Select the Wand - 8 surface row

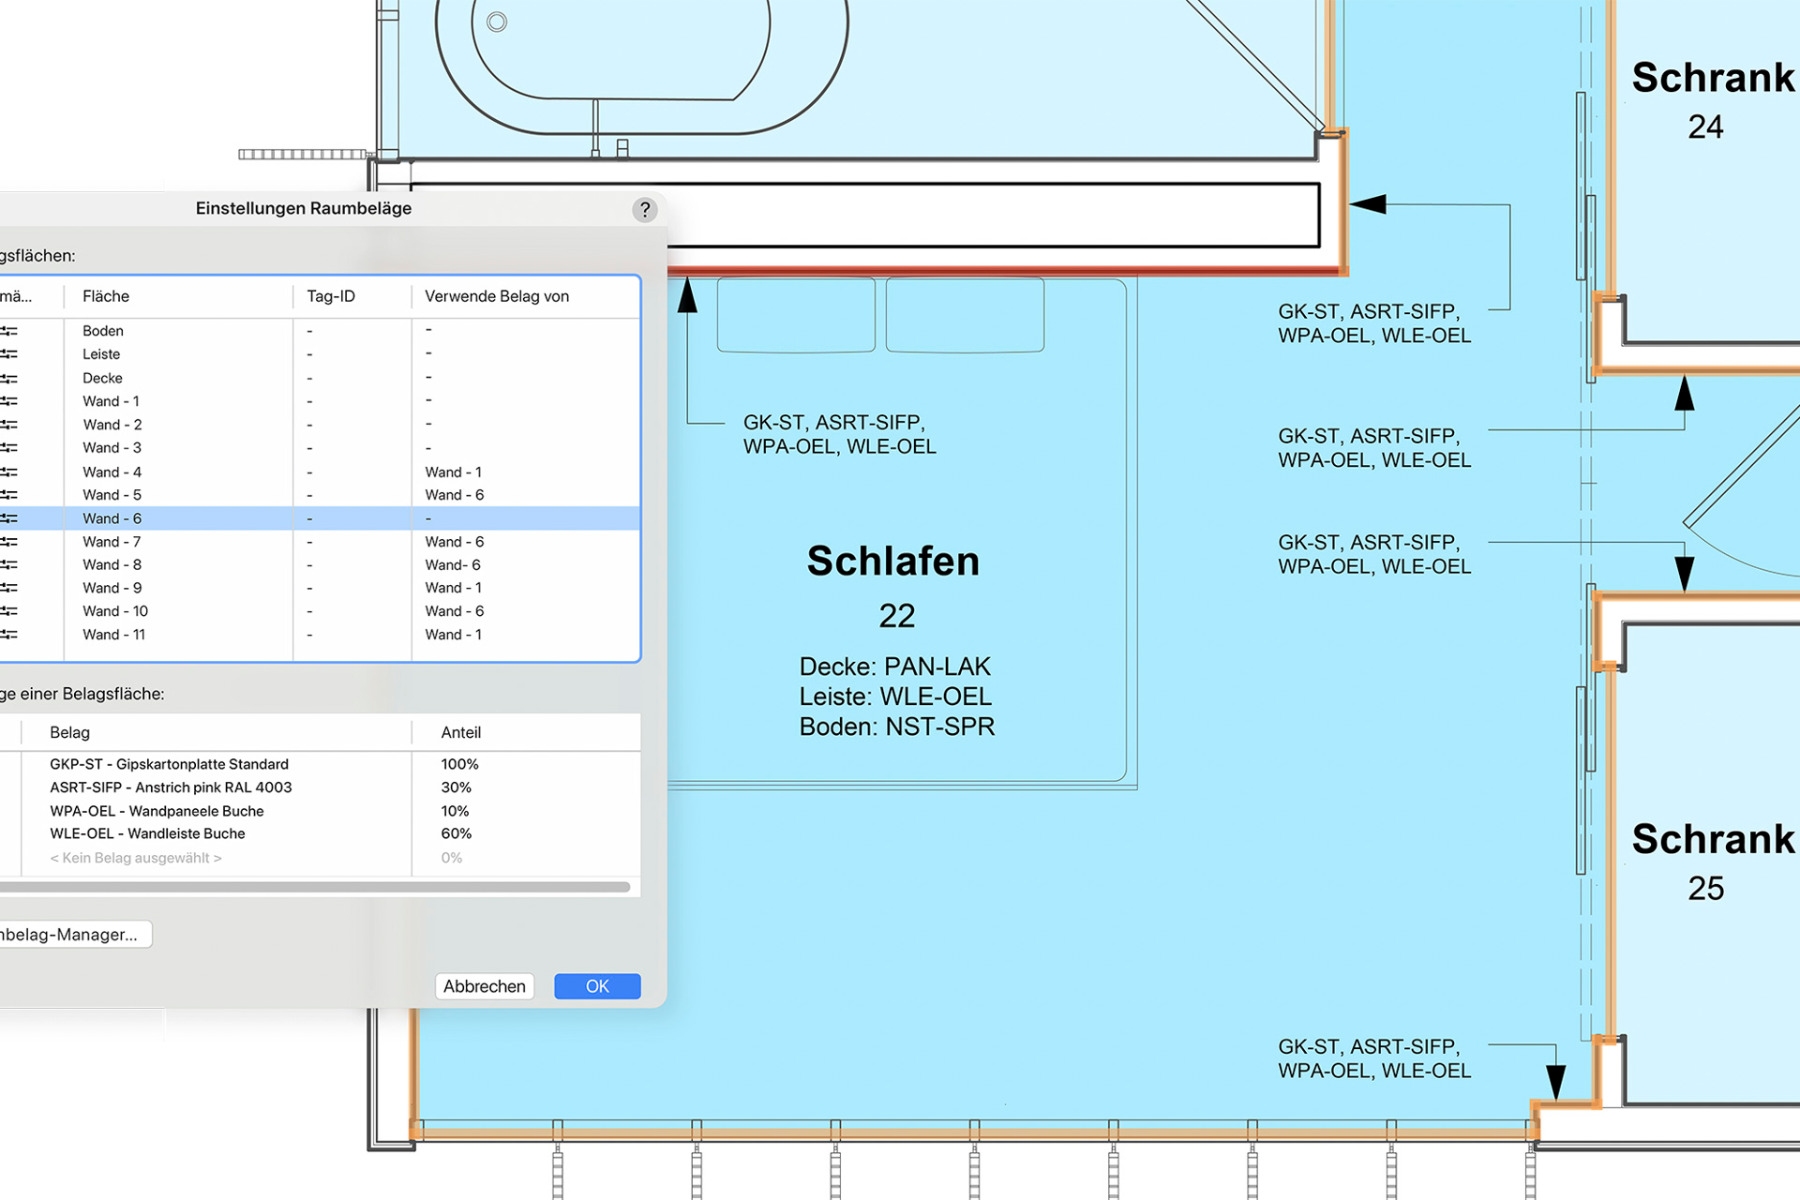coord(111,564)
